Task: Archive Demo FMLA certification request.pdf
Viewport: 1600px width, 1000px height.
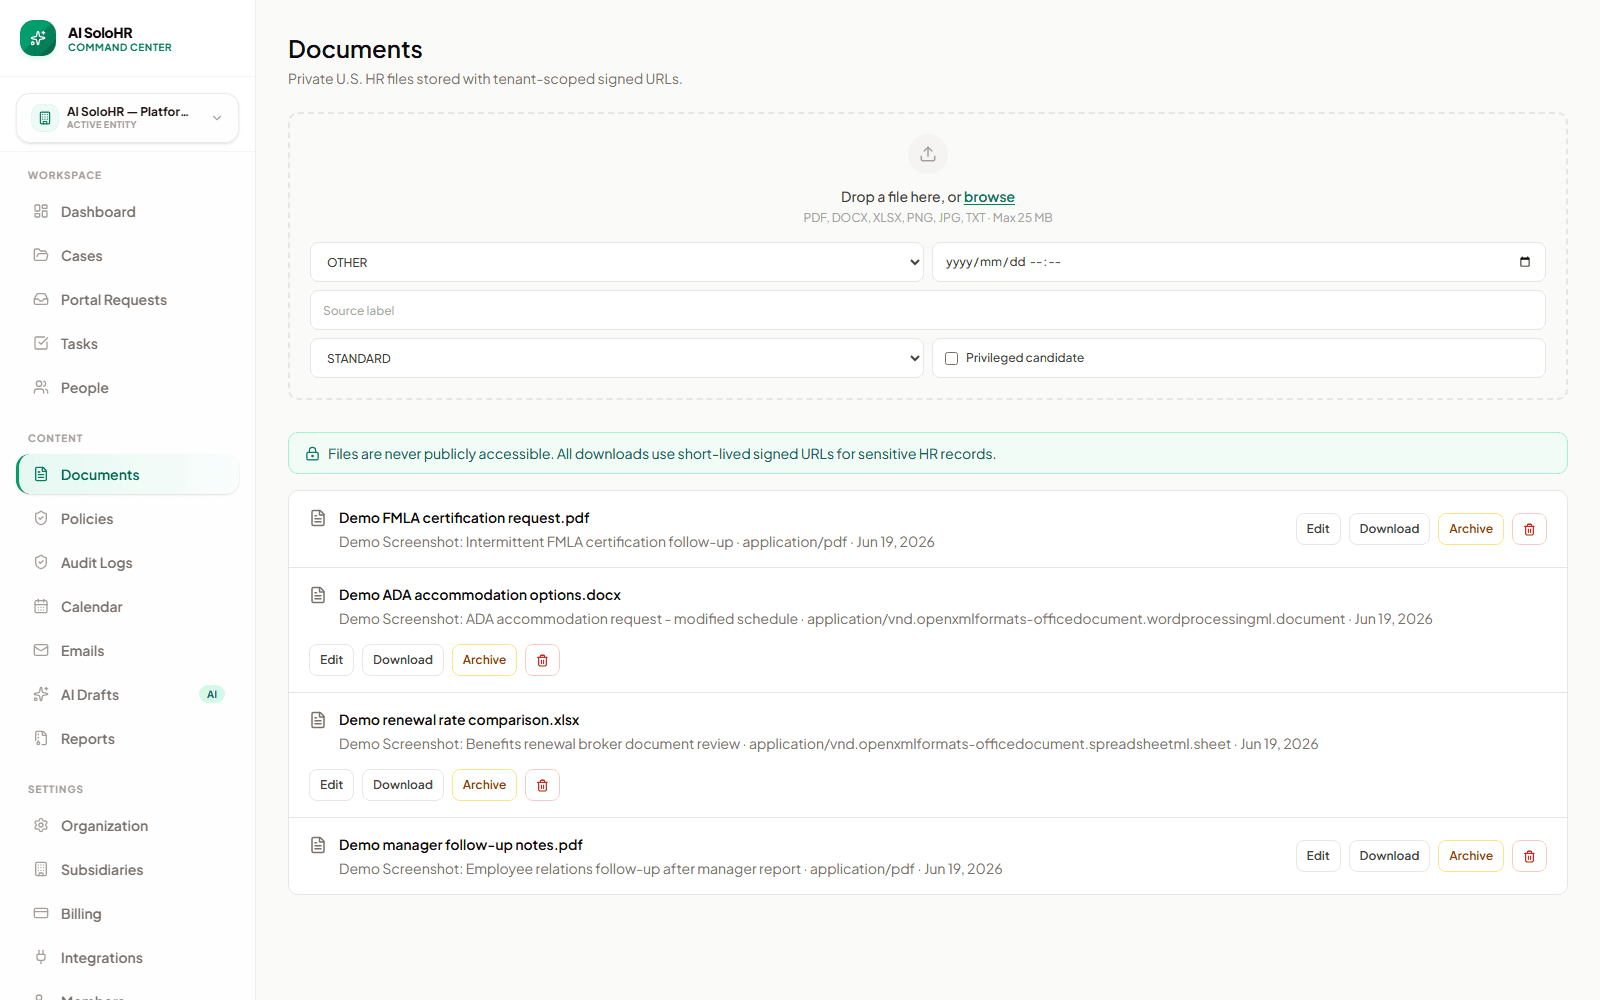Action: click(1471, 529)
